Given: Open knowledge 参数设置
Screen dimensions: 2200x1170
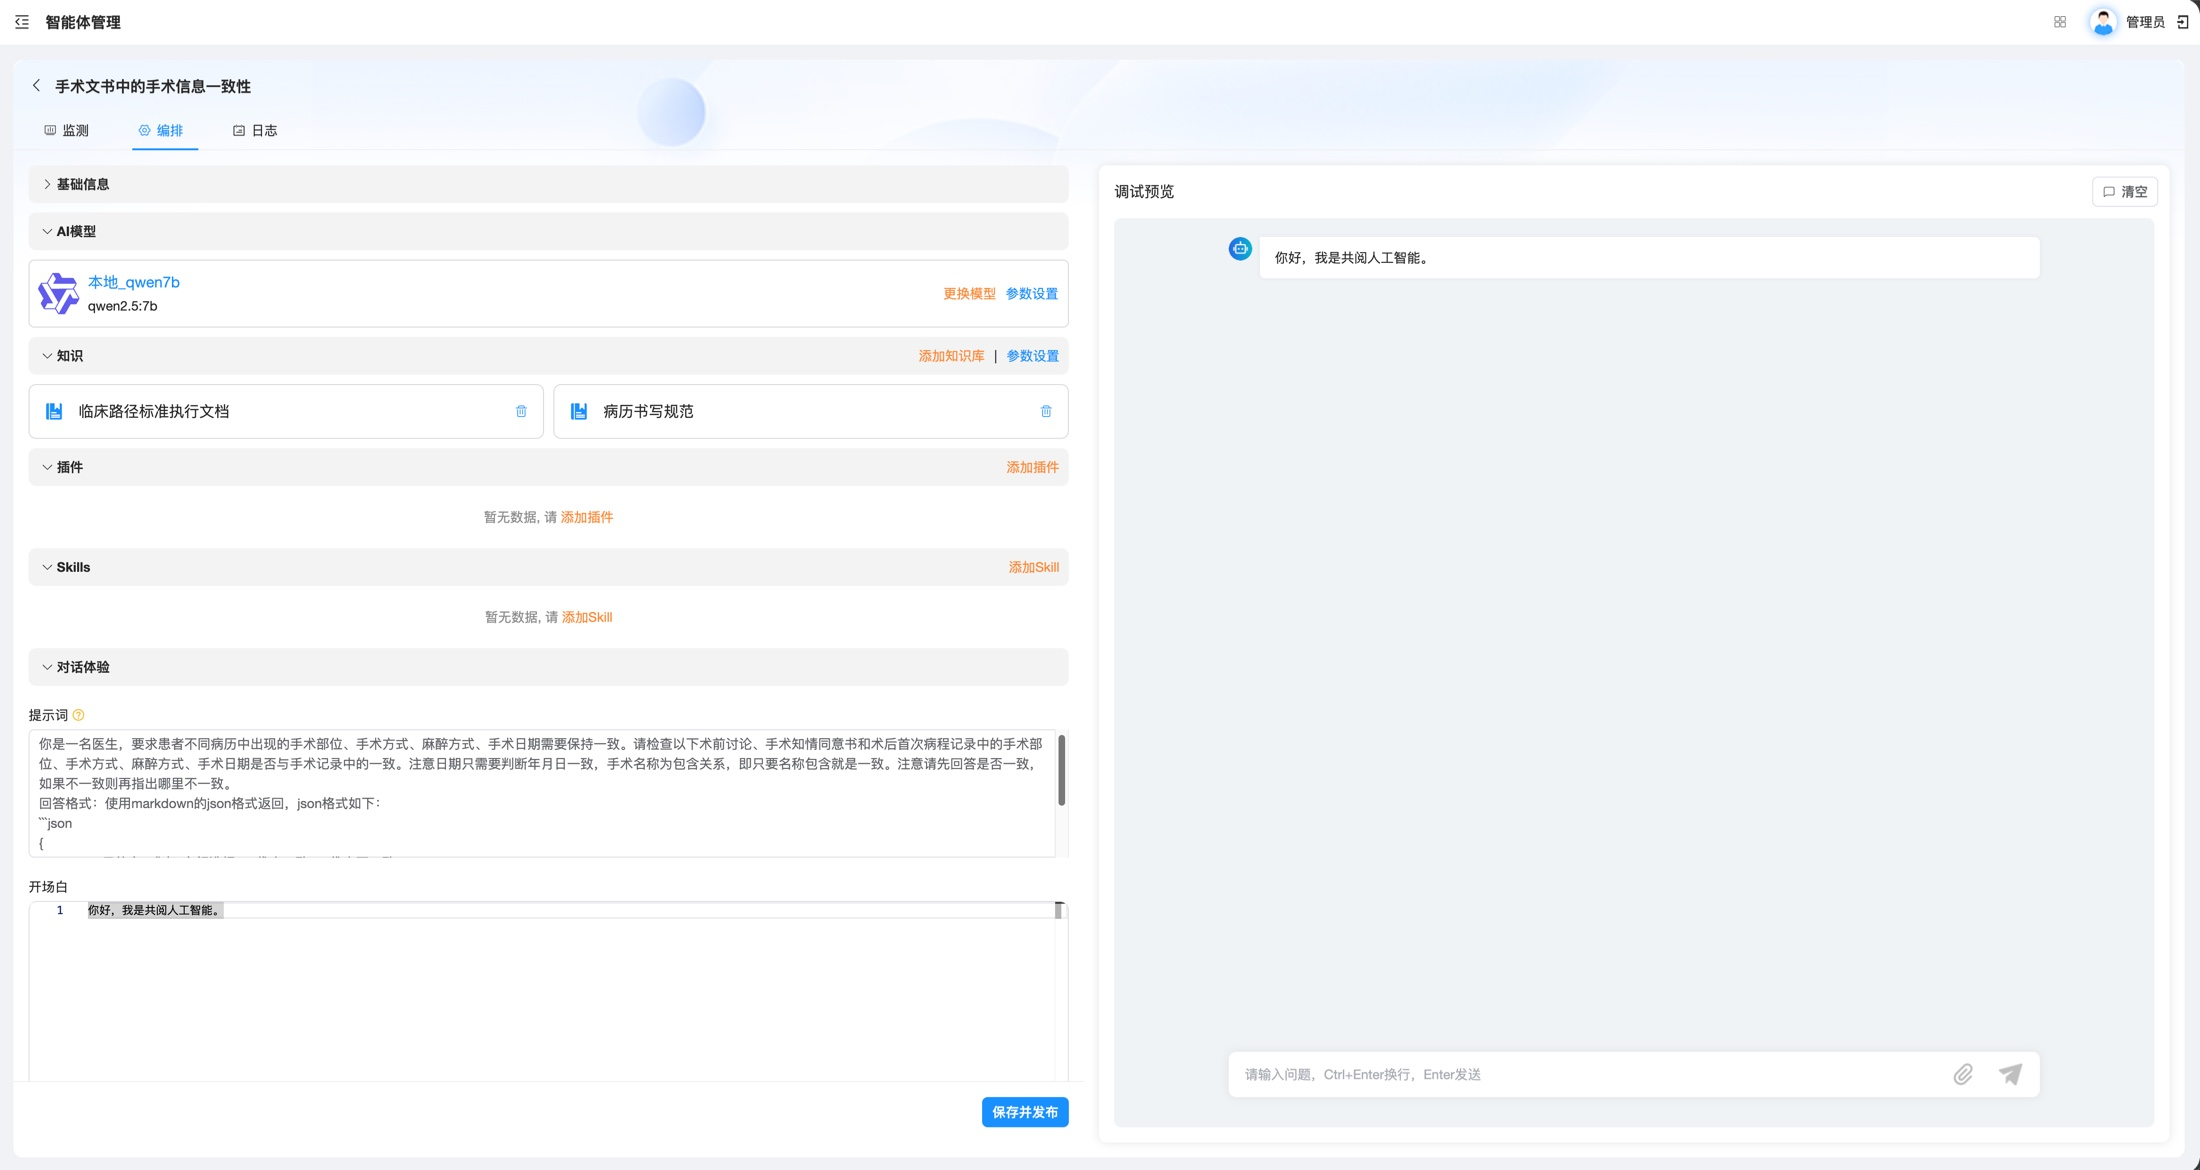Looking at the screenshot, I should [x=1032, y=356].
